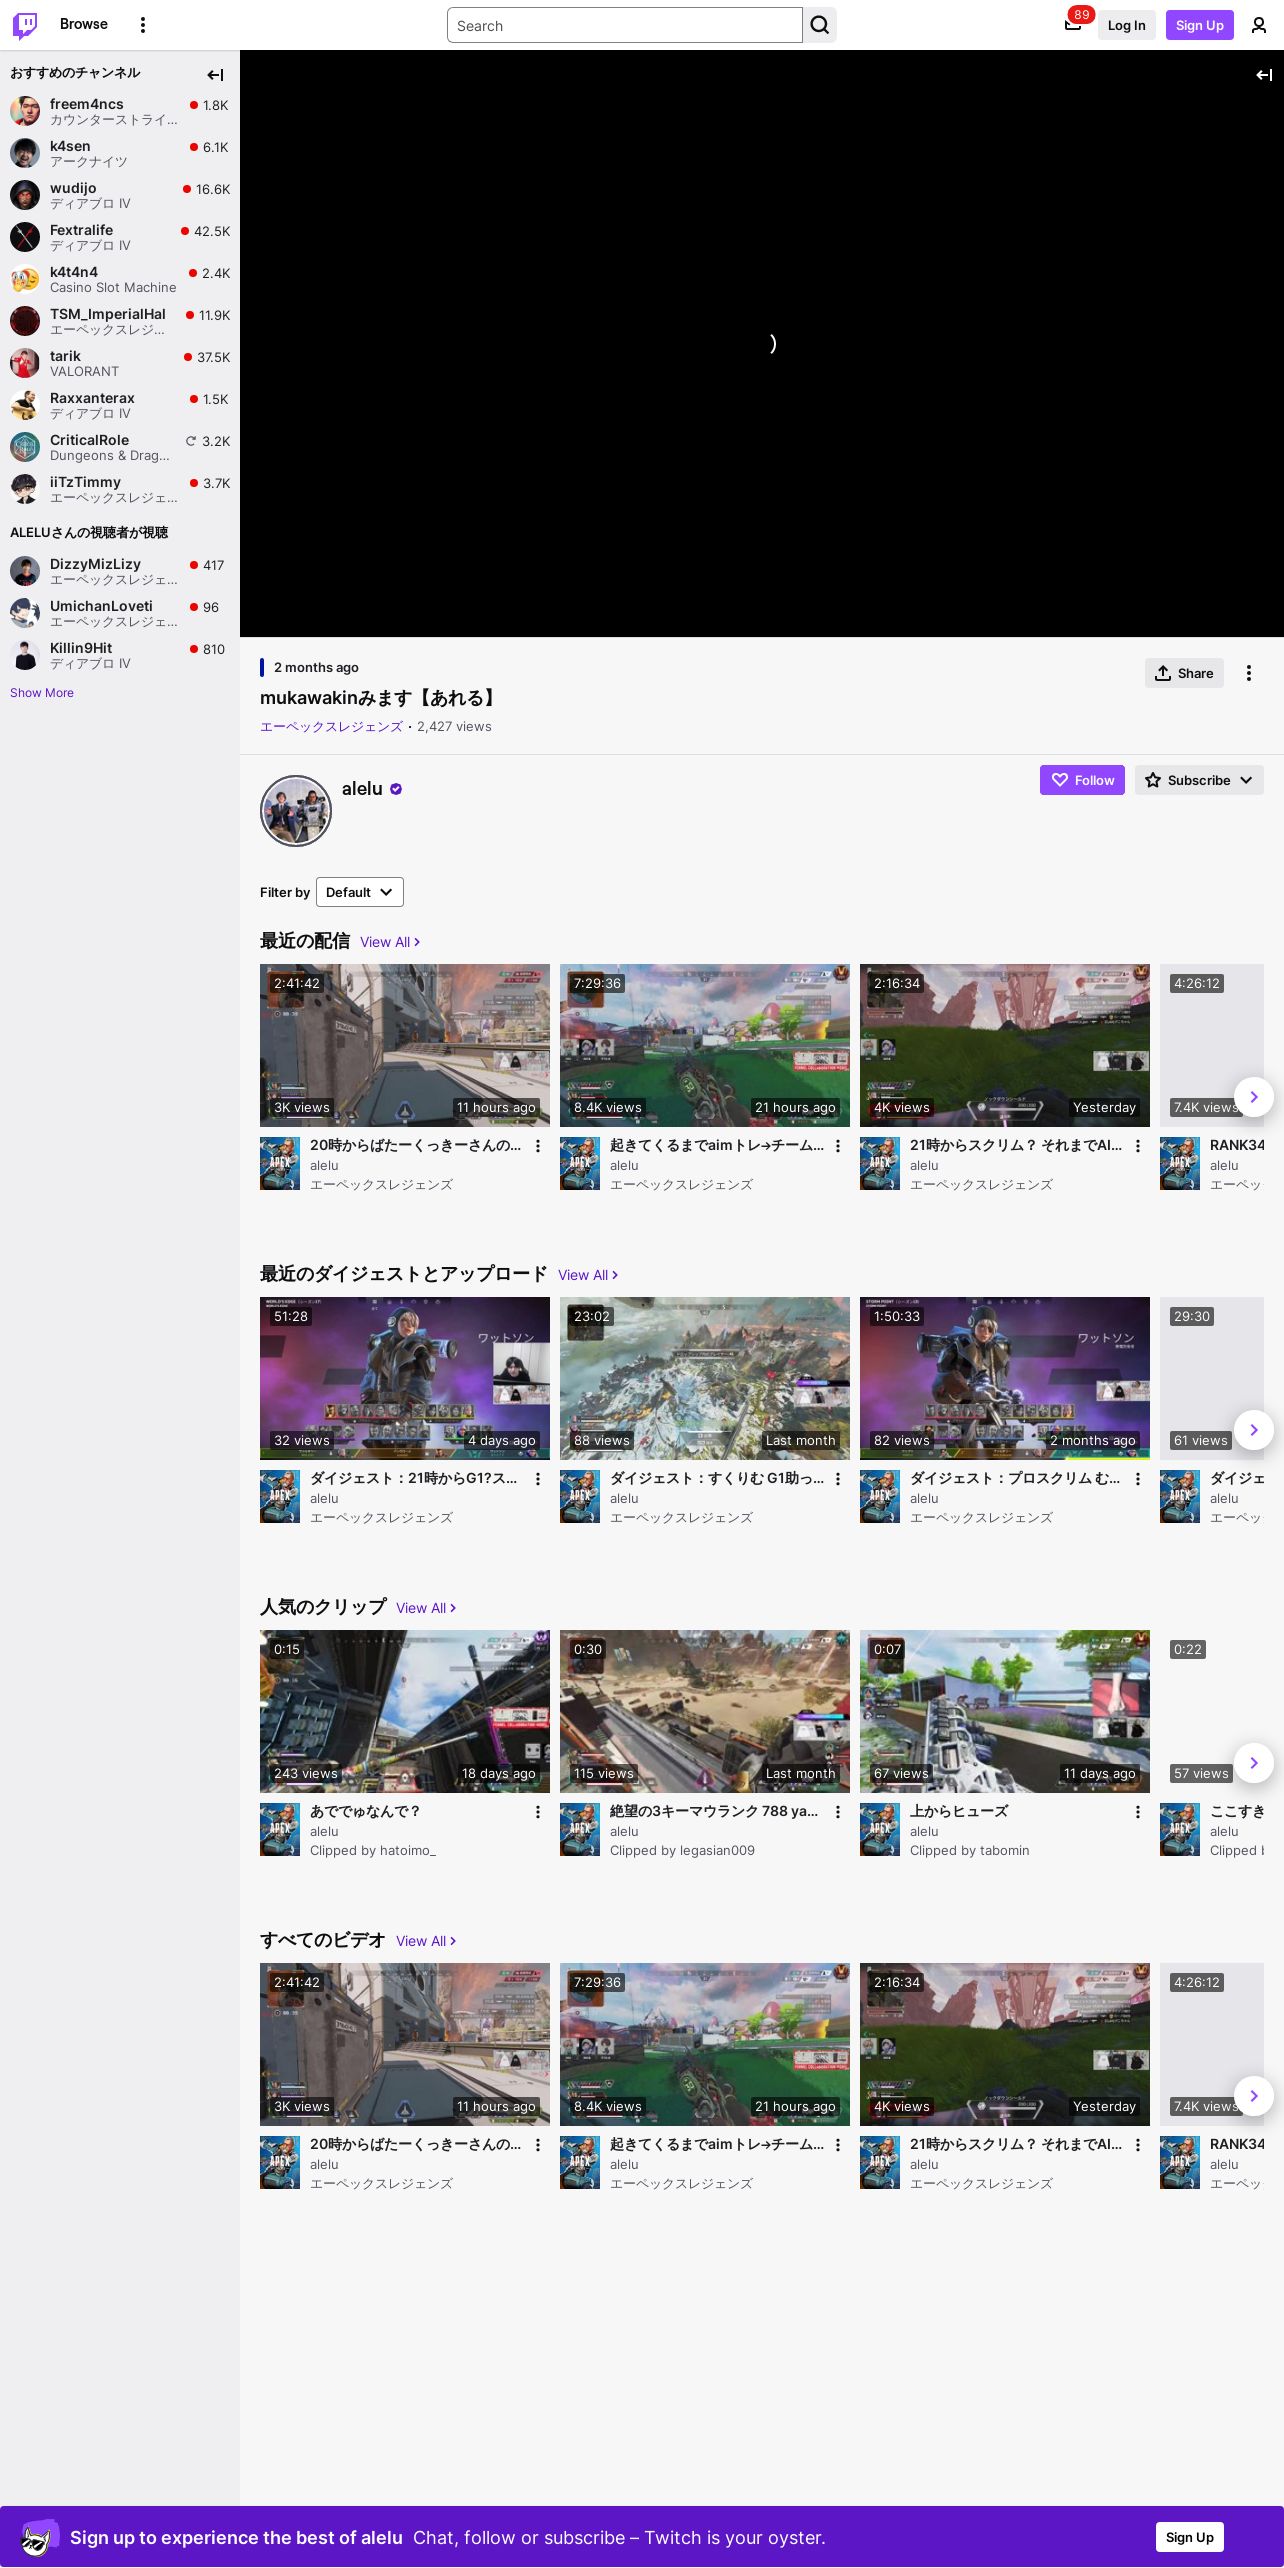1284x2568 pixels.
Task: Click the Follow button
Action: pos(1082,780)
